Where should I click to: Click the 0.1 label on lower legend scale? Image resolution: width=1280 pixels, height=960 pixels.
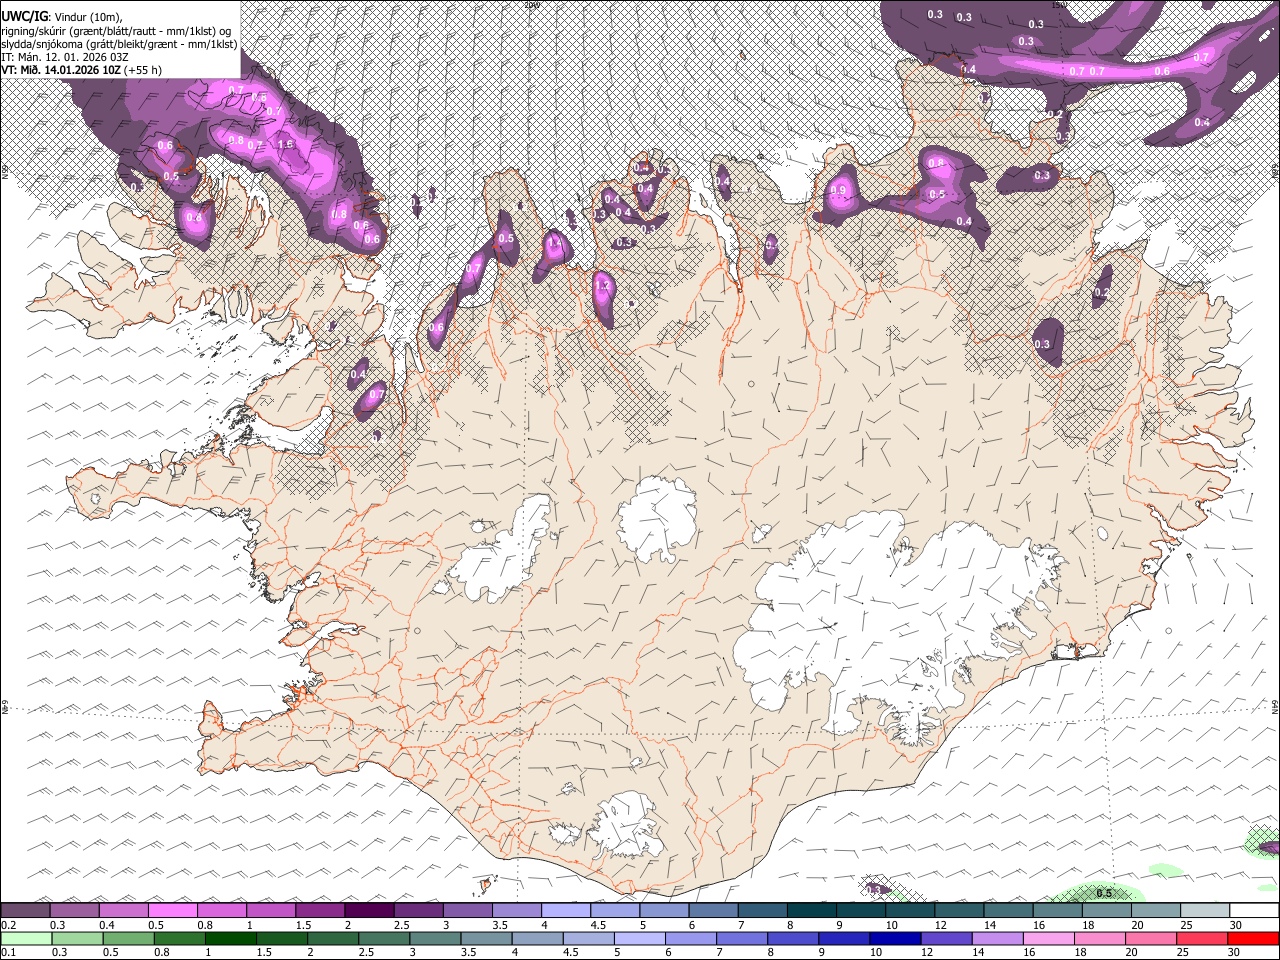tap(9, 952)
